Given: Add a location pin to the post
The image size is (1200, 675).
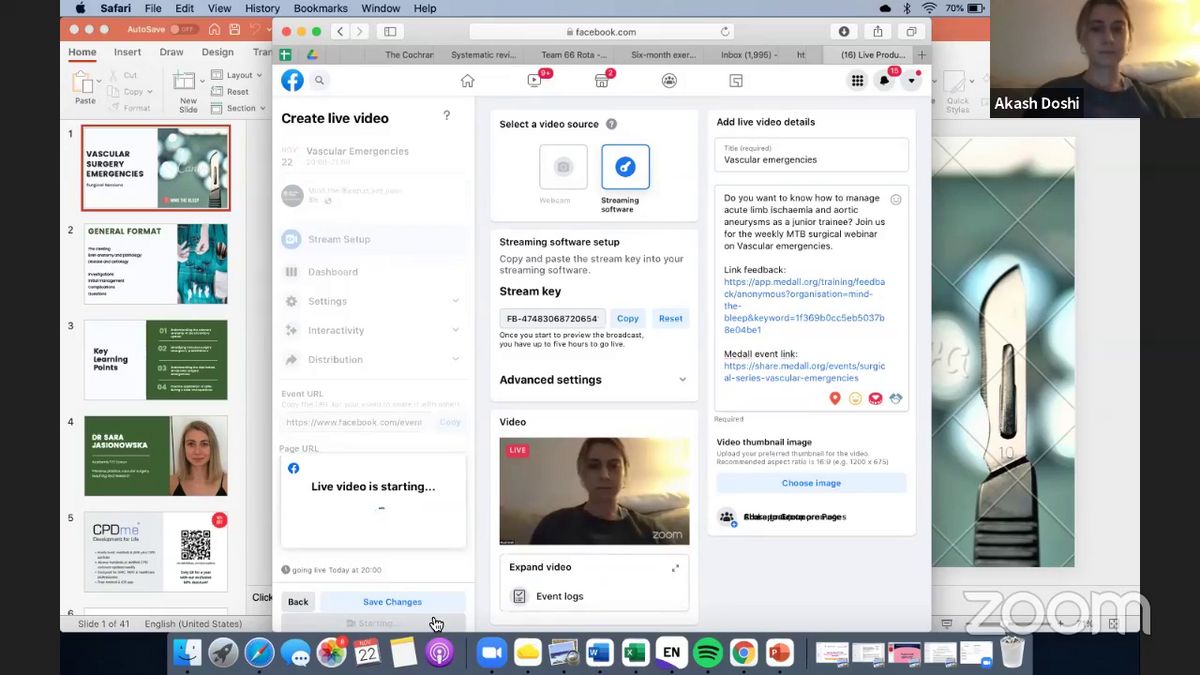Looking at the screenshot, I should point(835,398).
